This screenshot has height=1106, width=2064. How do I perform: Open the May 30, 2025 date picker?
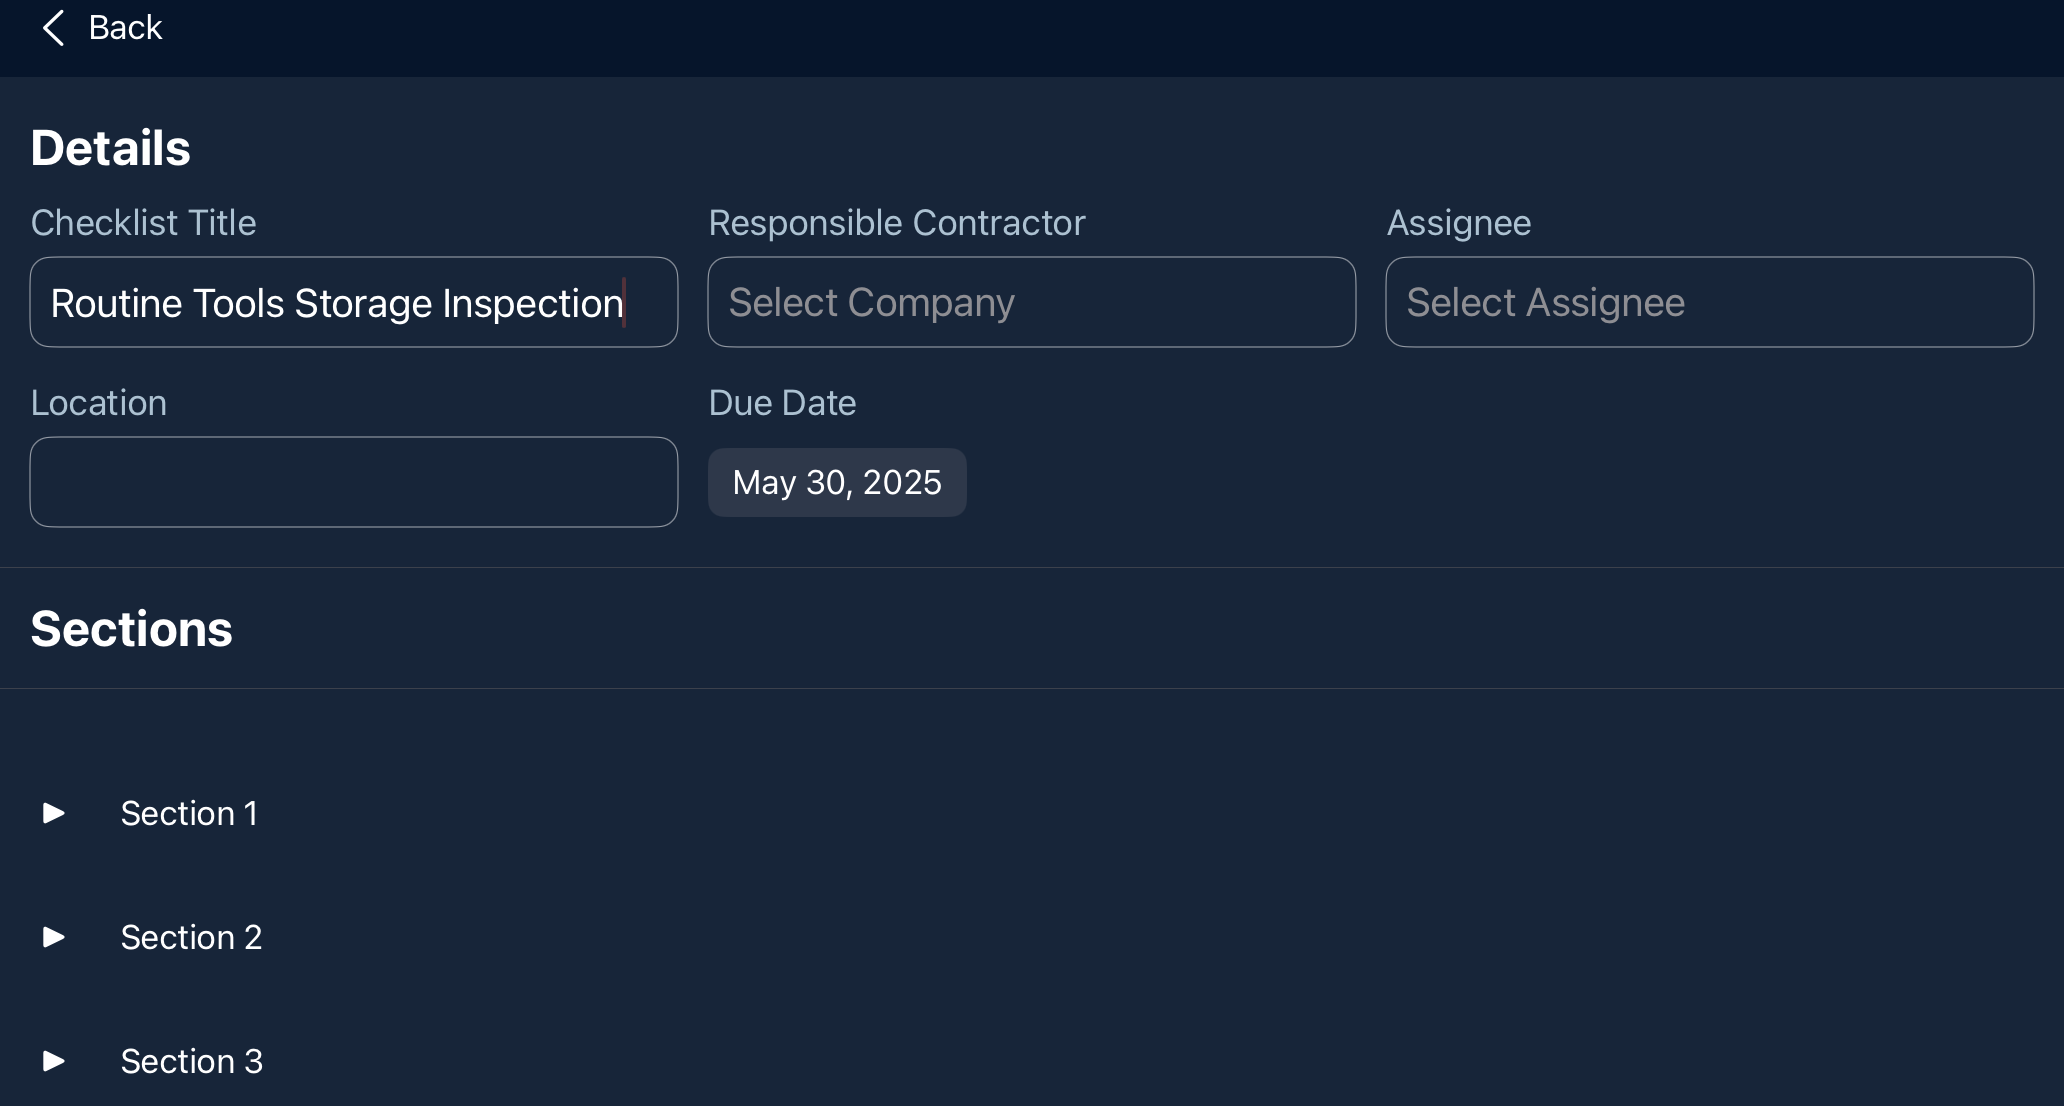[837, 482]
